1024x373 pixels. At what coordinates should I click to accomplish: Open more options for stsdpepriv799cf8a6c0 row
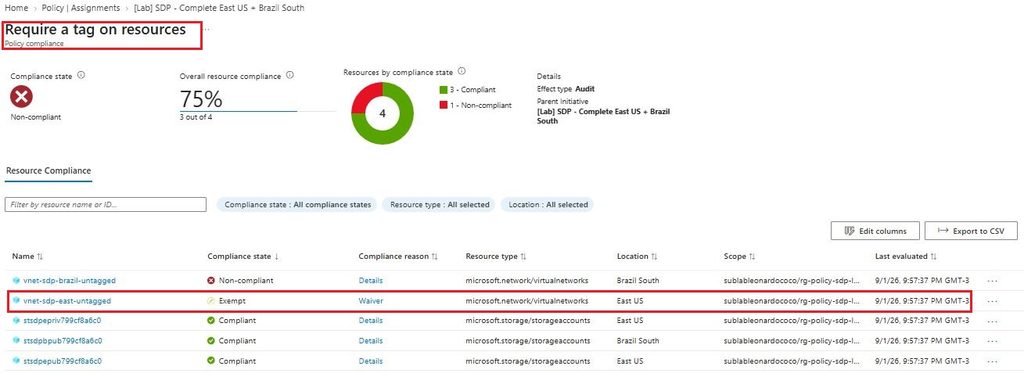pyautogui.click(x=993, y=321)
